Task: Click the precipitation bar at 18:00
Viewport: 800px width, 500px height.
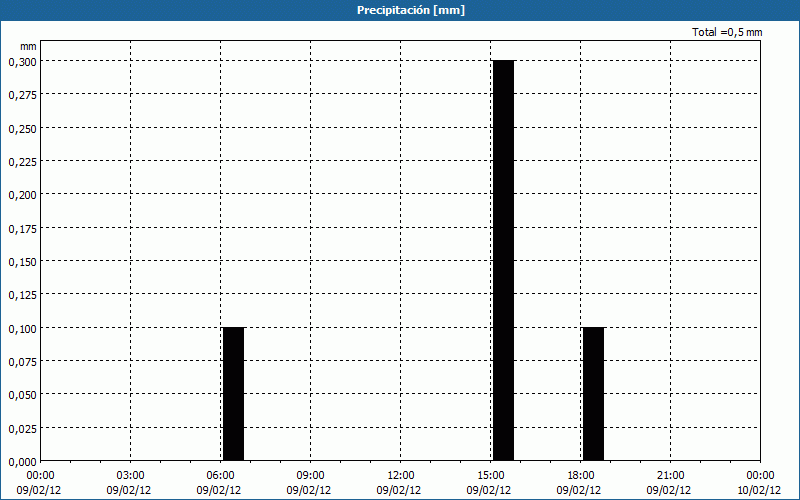Action: coord(593,394)
